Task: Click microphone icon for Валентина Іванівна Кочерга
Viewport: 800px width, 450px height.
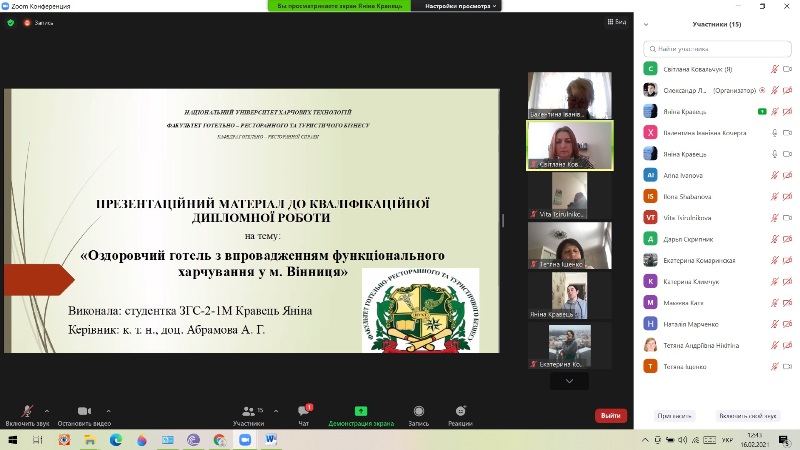Action: point(774,133)
